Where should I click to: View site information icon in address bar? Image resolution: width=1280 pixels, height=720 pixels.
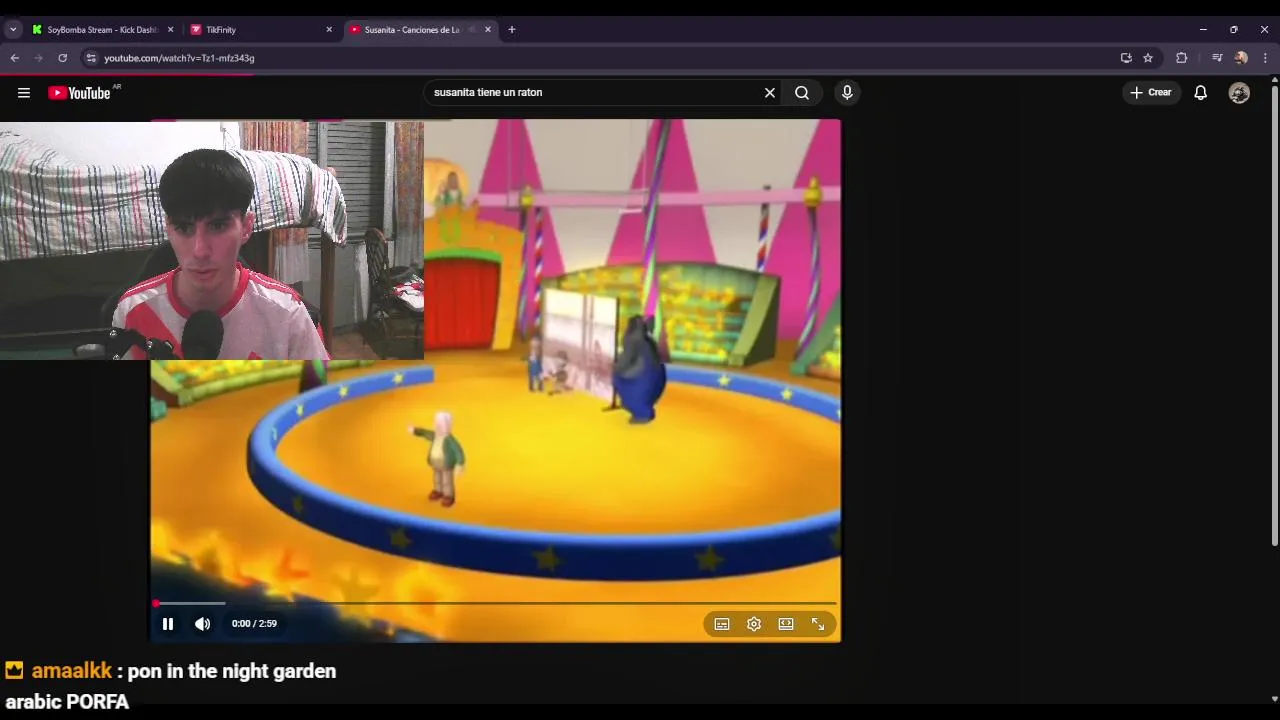[x=91, y=58]
